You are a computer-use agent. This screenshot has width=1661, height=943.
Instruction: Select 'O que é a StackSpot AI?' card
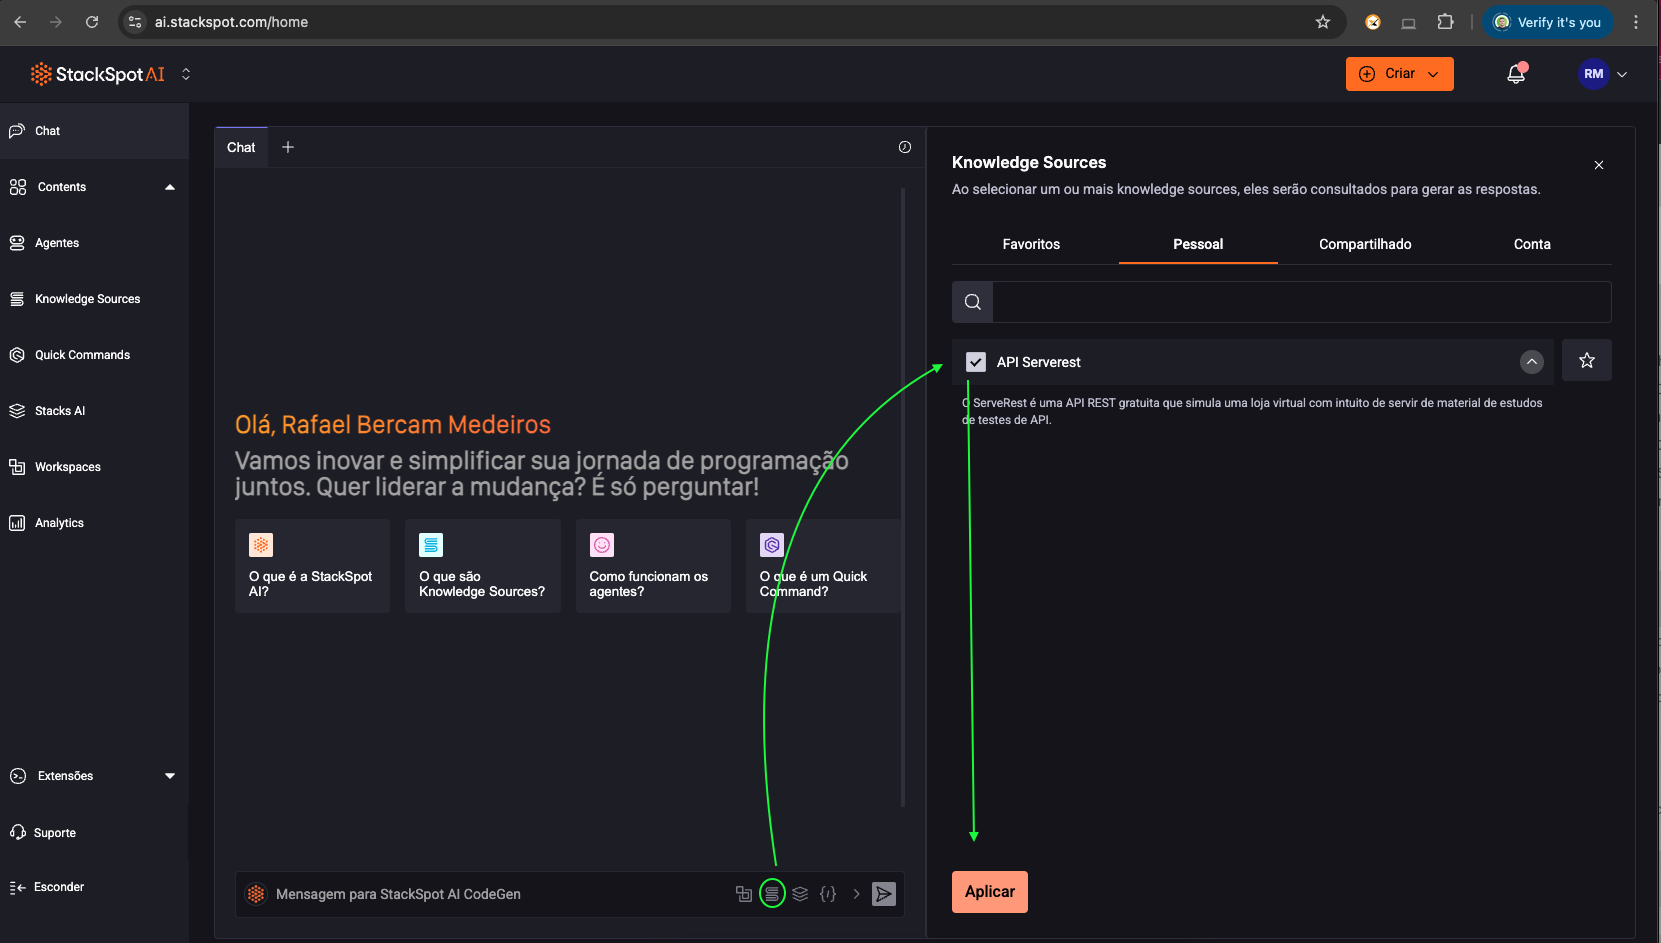tap(312, 566)
